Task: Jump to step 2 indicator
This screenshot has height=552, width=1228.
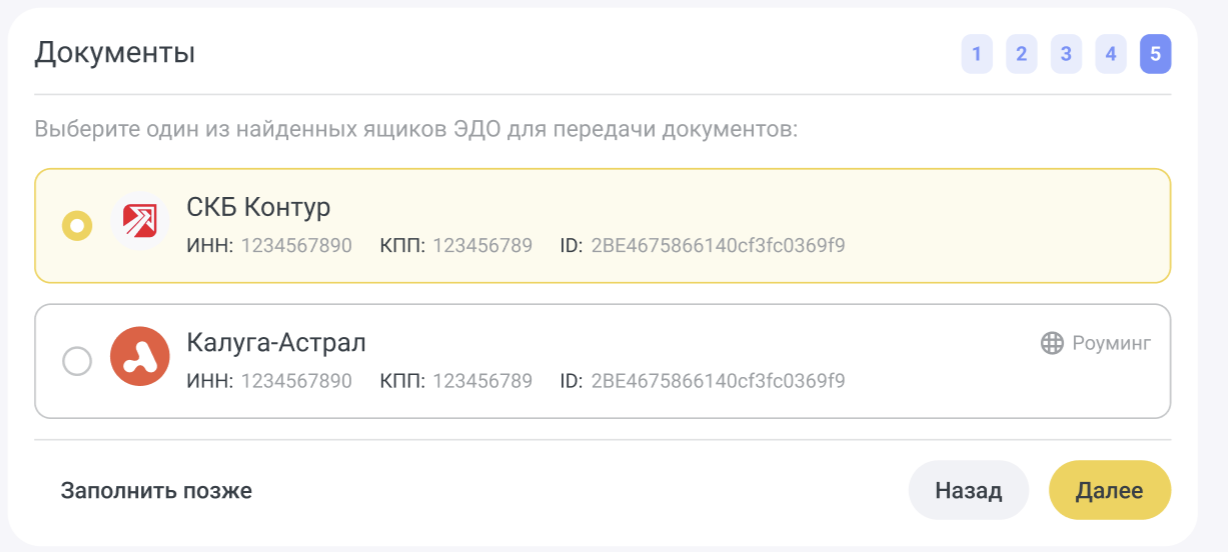Action: click(1021, 54)
